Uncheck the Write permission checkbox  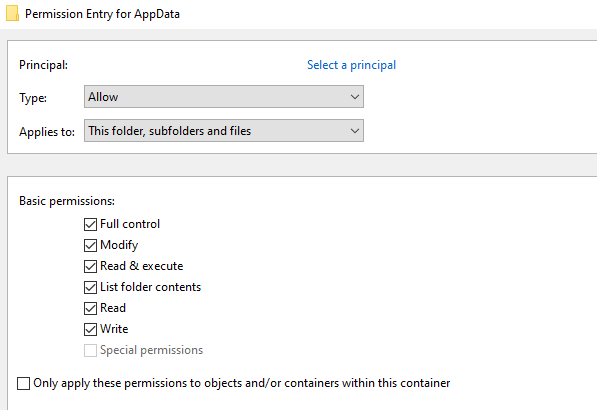pyautogui.click(x=91, y=329)
